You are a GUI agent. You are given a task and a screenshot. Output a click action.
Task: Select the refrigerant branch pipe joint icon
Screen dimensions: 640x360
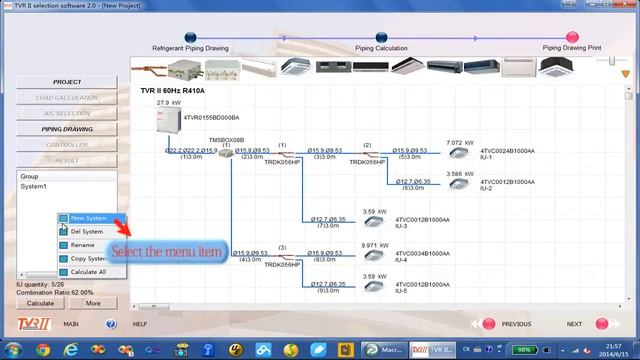[x=149, y=70]
